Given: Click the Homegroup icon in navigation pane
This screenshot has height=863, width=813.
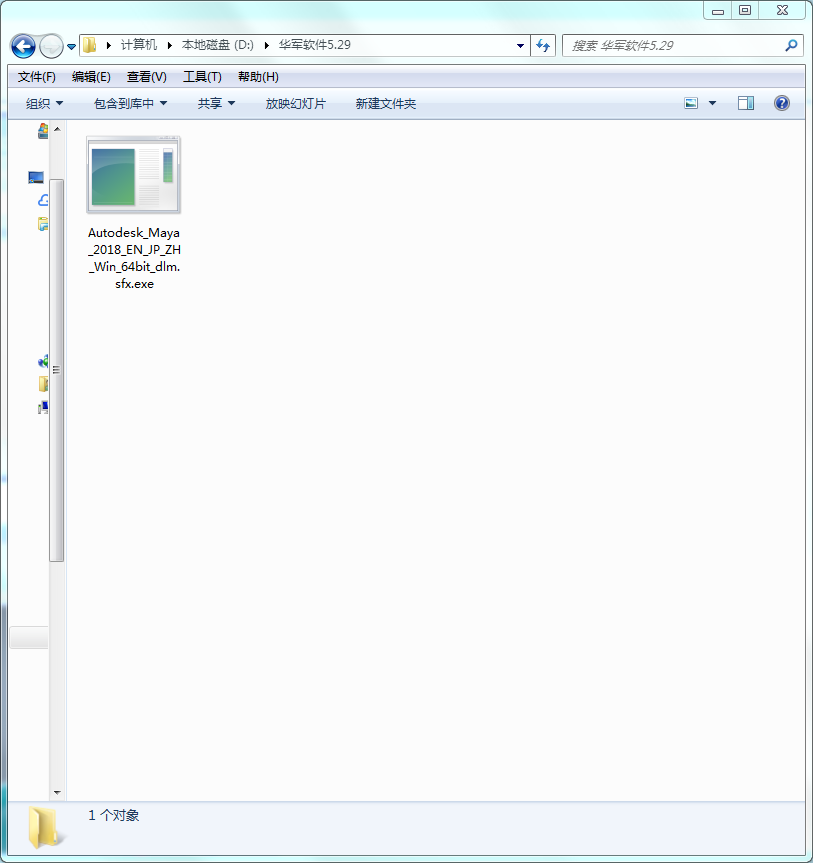Looking at the screenshot, I should pos(43,361).
